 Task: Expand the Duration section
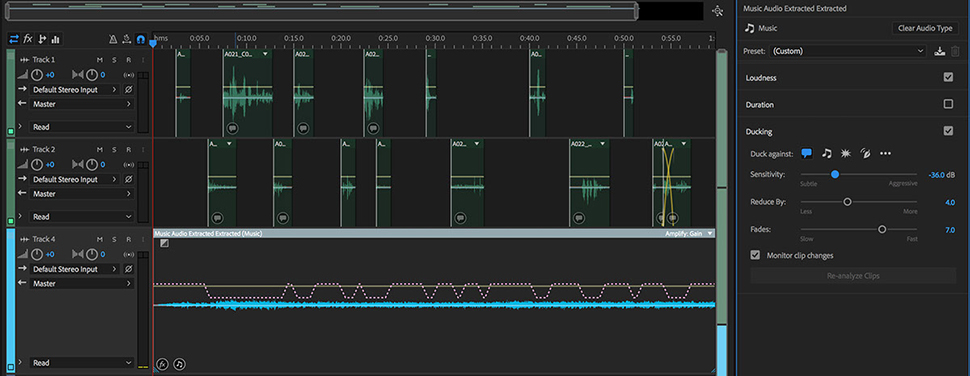click(x=760, y=105)
